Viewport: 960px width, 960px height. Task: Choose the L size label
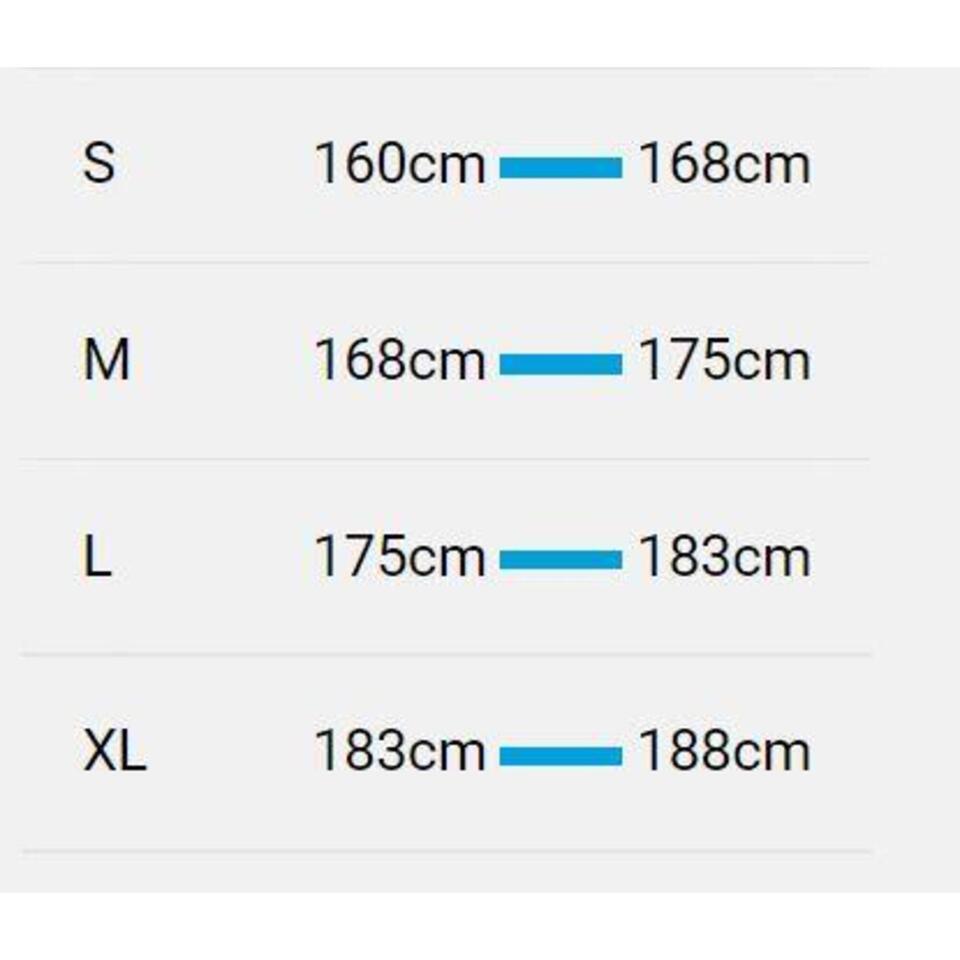click(x=97, y=556)
